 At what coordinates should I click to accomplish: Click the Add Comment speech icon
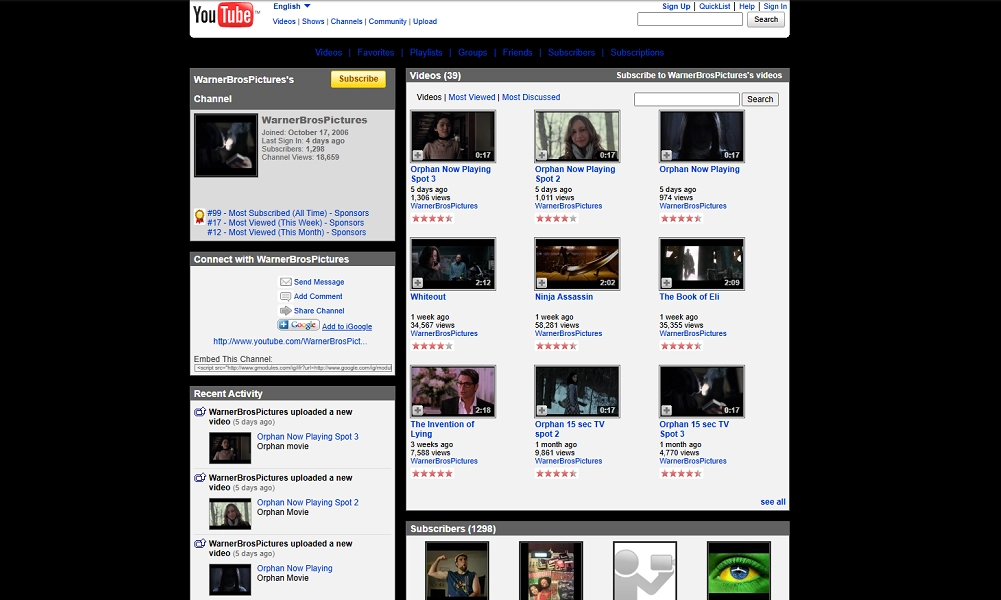tap(285, 296)
